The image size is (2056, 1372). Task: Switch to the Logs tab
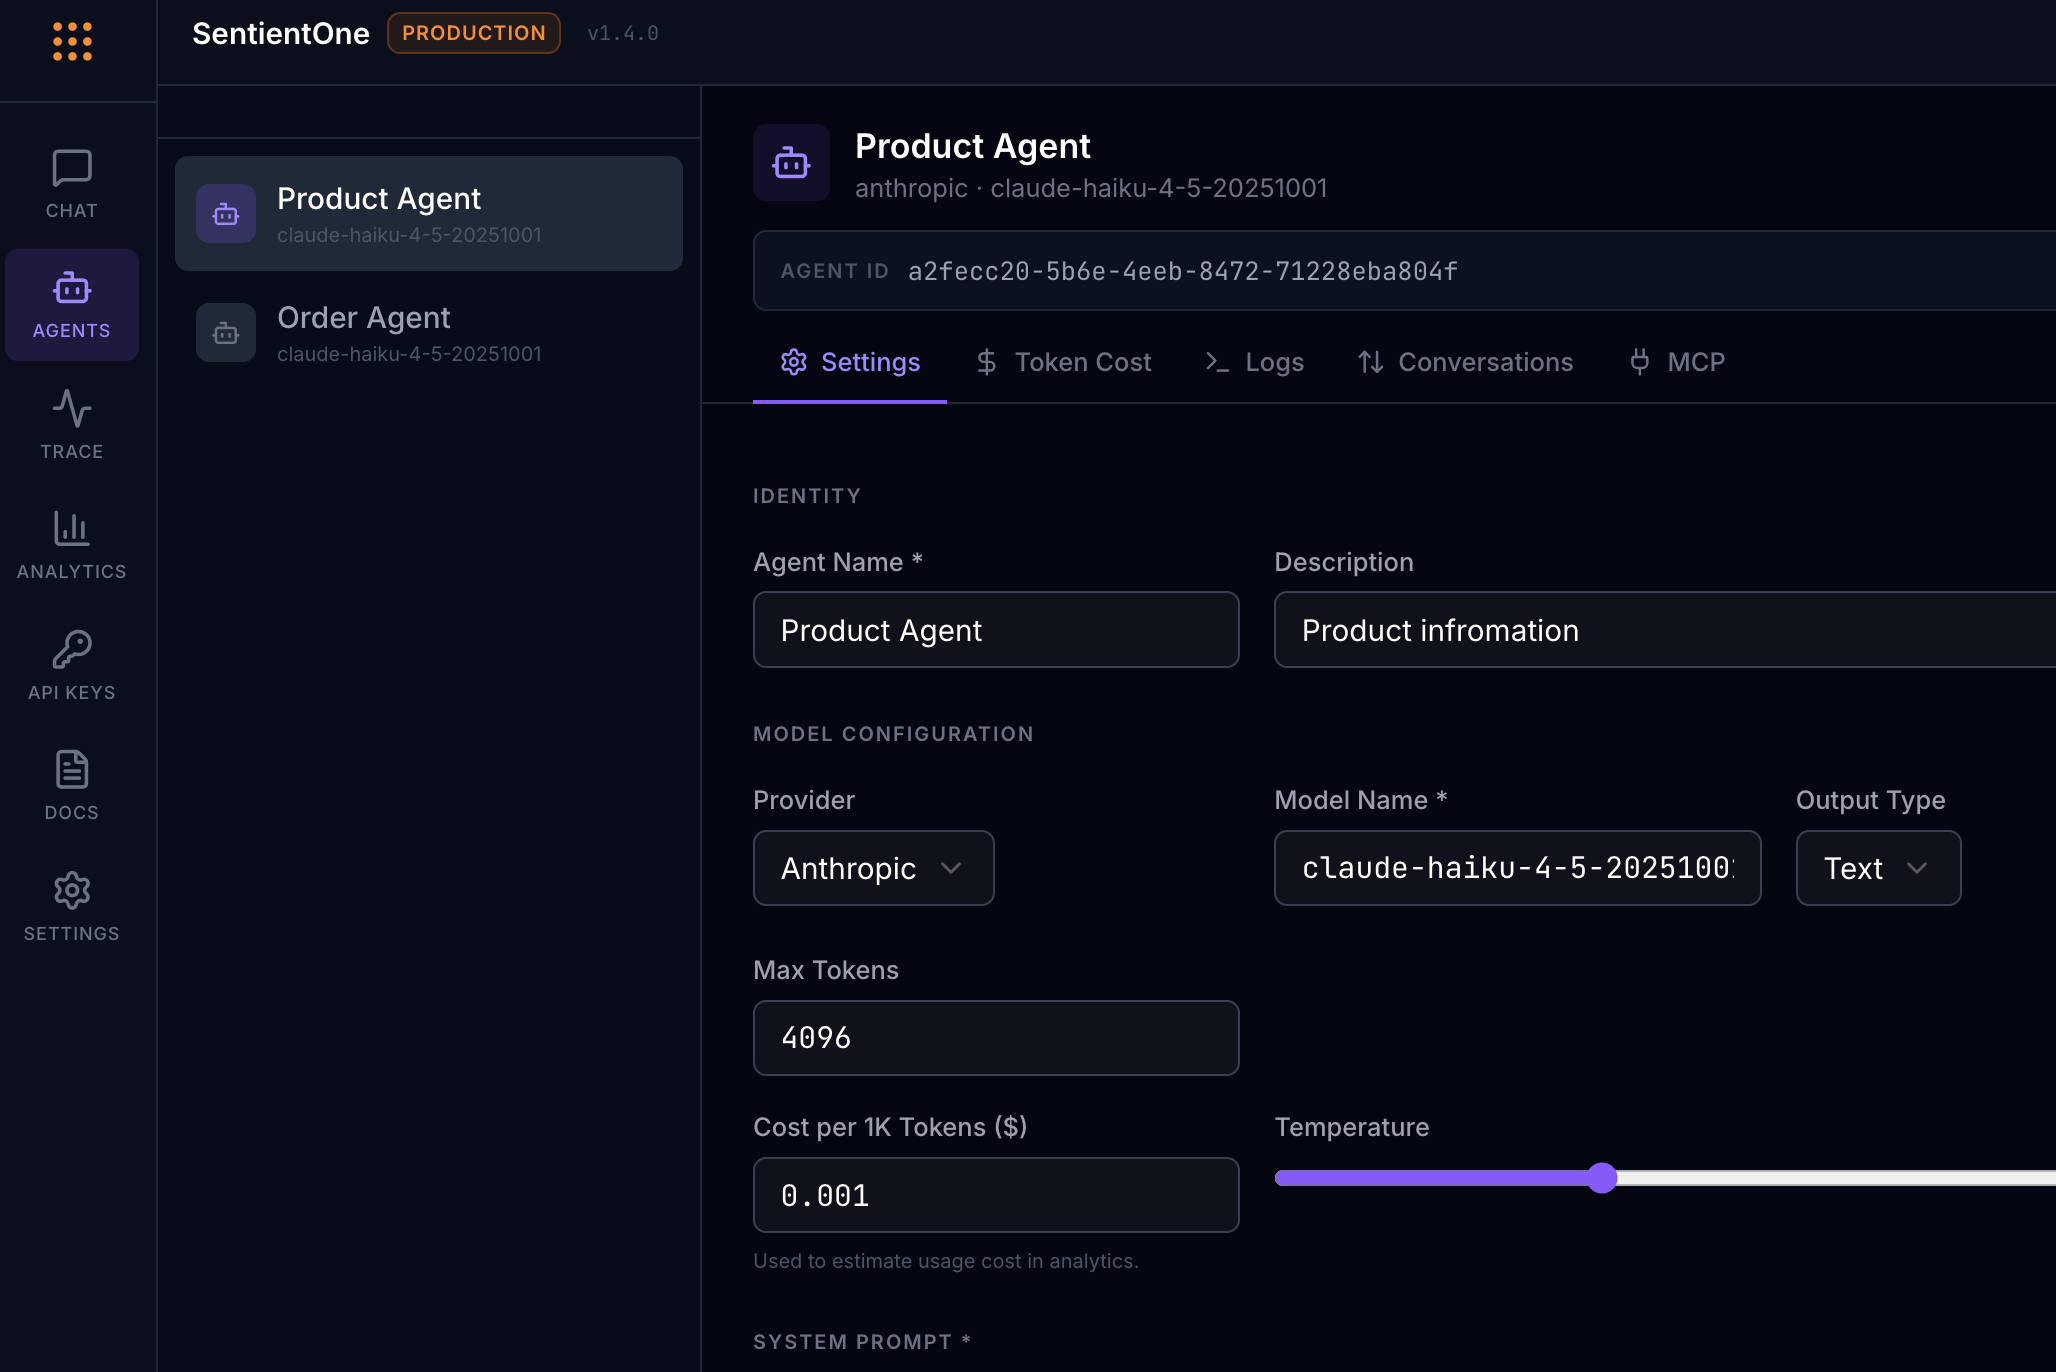click(x=1255, y=362)
